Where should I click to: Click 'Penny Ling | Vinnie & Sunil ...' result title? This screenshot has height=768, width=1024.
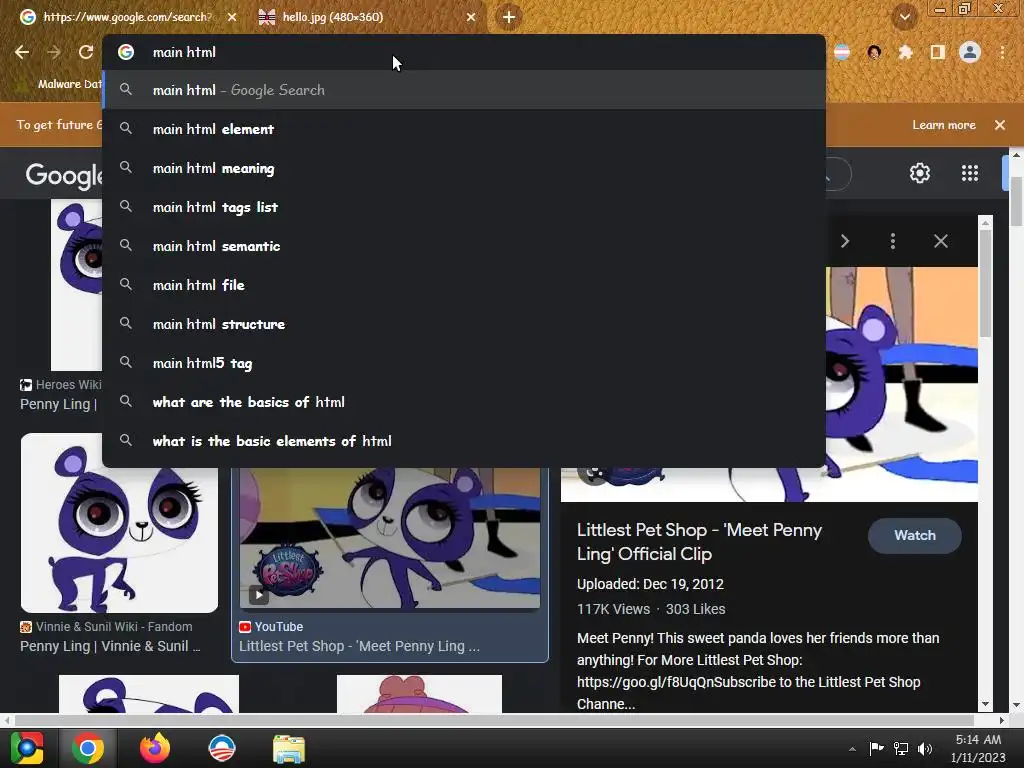(x=110, y=647)
